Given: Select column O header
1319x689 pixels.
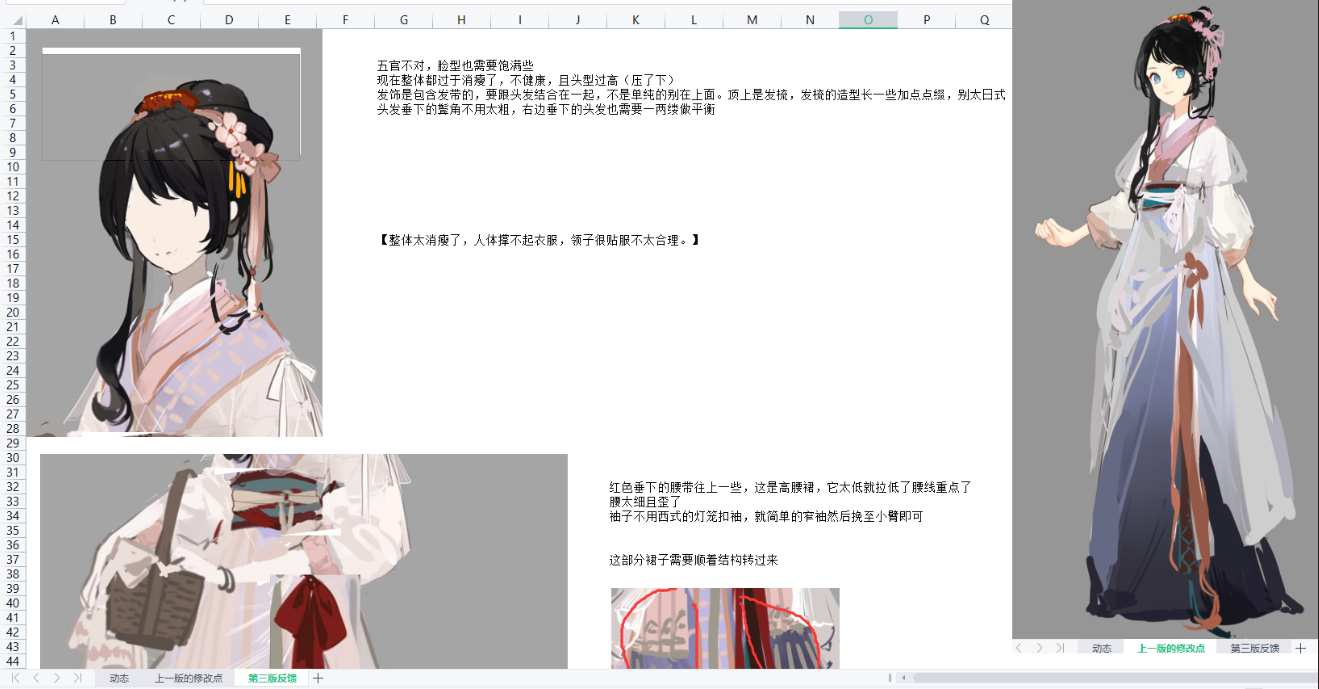Looking at the screenshot, I should coord(868,19).
